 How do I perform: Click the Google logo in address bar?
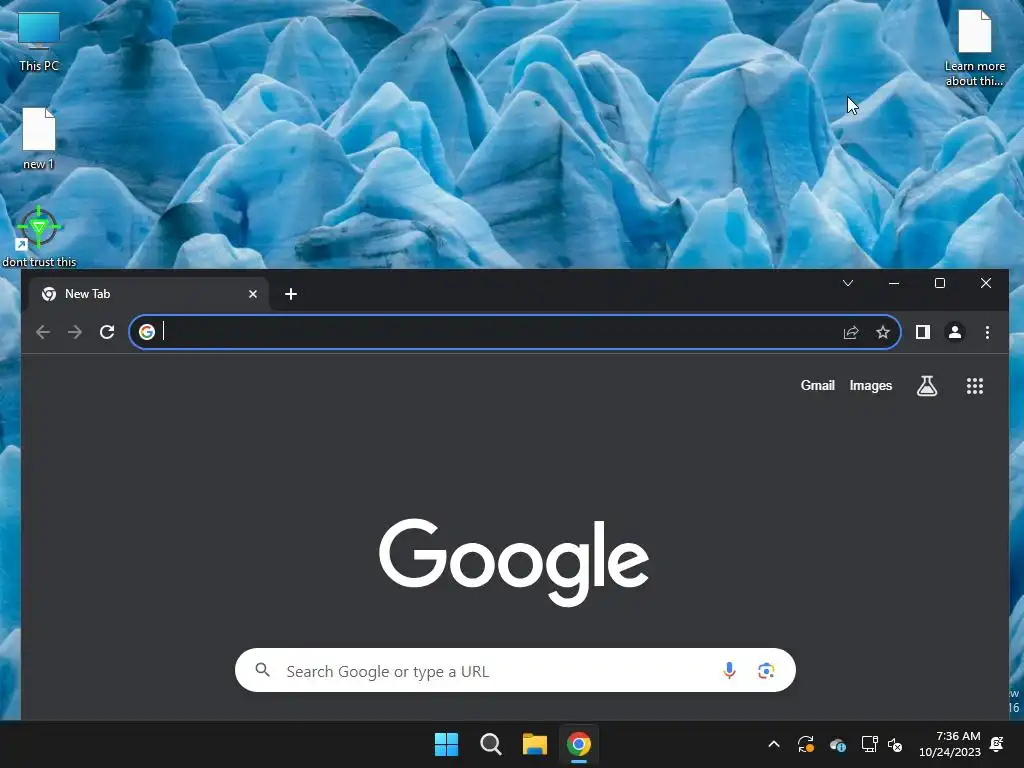[x=147, y=332]
